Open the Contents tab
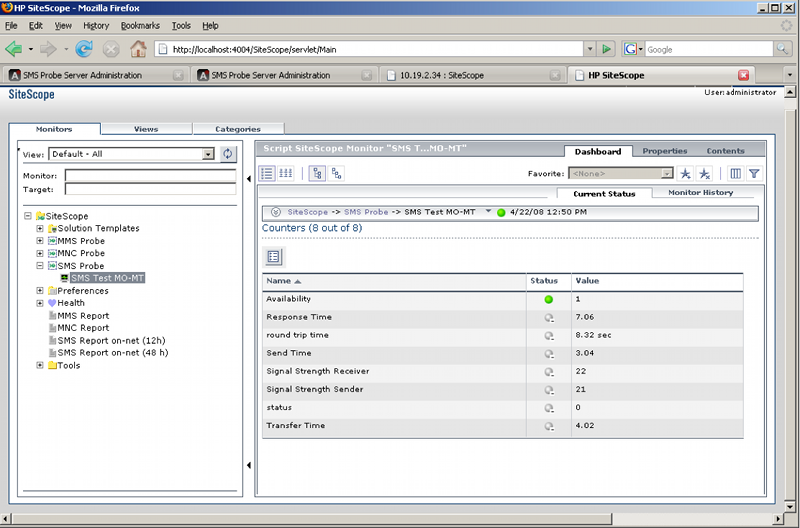Image resolution: width=800 pixels, height=528 pixels. coord(726,151)
